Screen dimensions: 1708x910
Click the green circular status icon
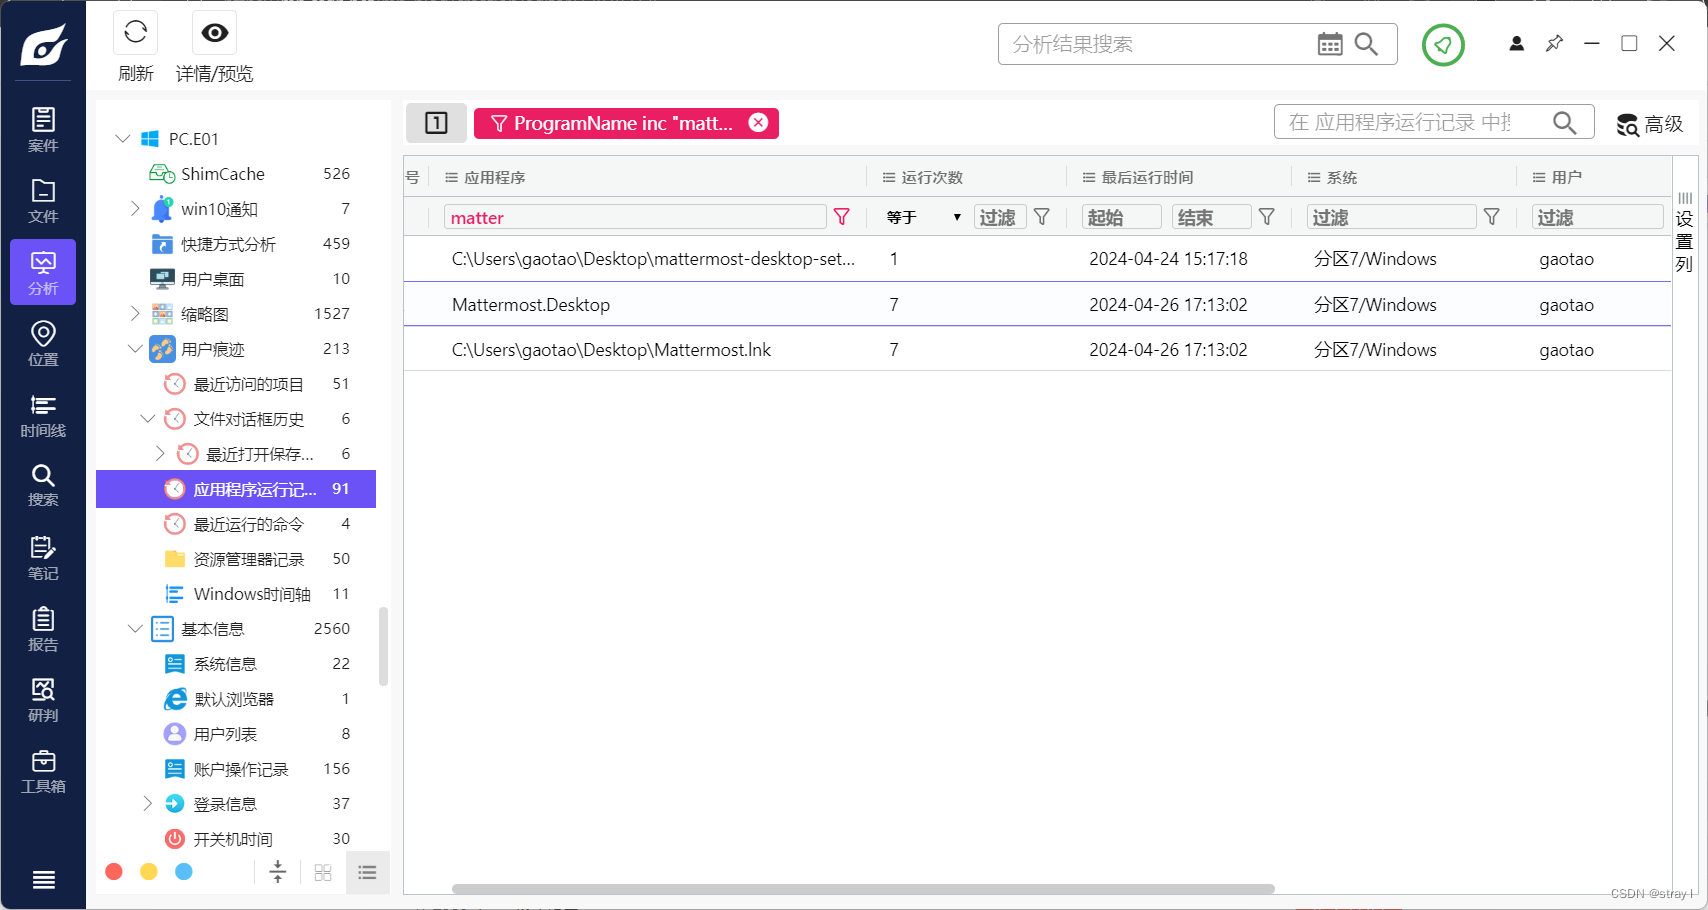click(1443, 45)
